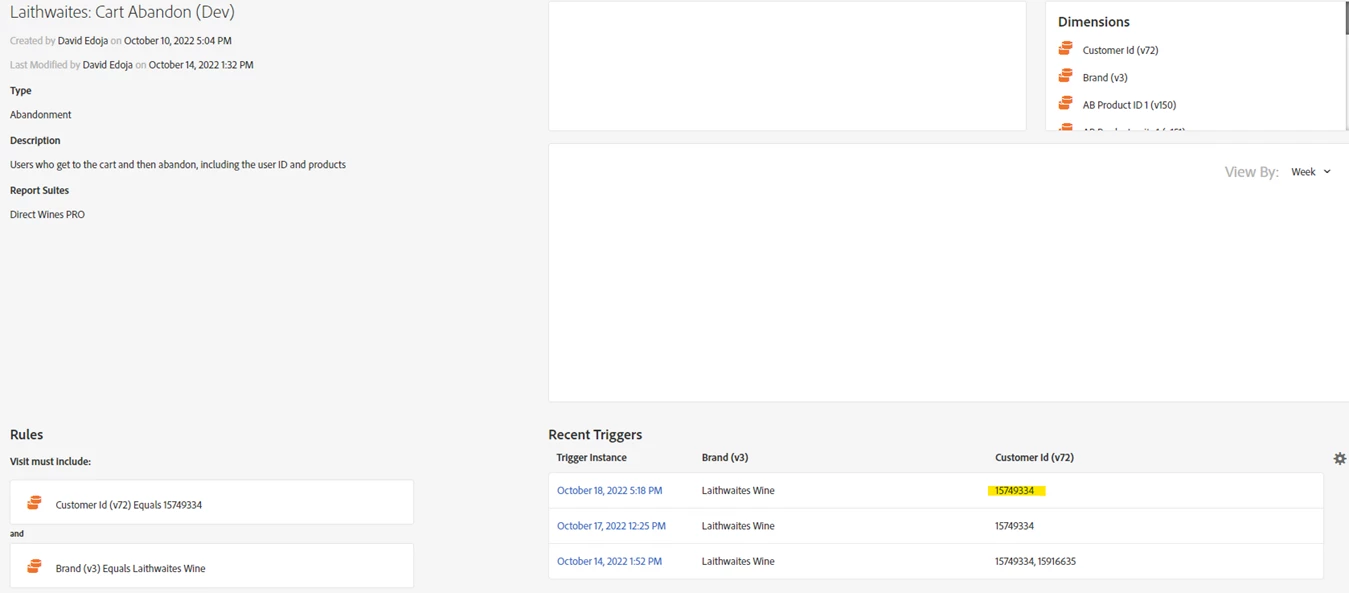Screen dimensions: 1349x593
Task: Click the Recent Triggers heading
Action: point(595,435)
